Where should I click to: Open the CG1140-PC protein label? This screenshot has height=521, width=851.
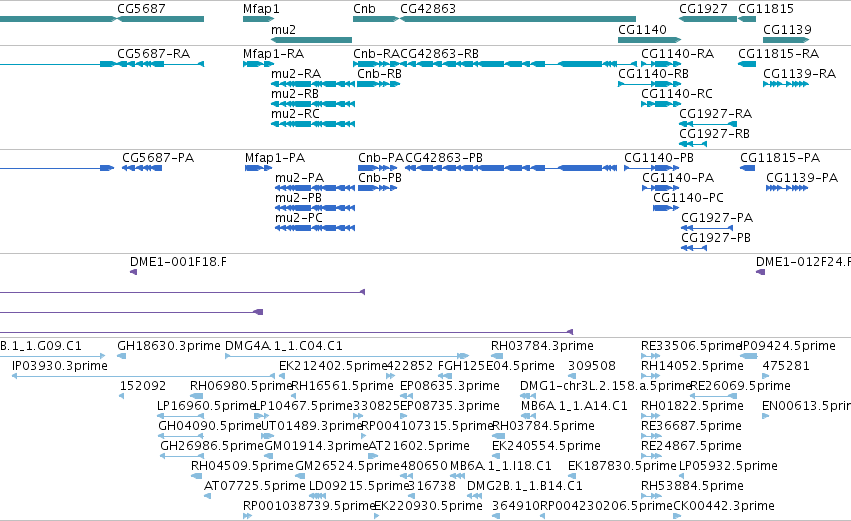point(688,198)
